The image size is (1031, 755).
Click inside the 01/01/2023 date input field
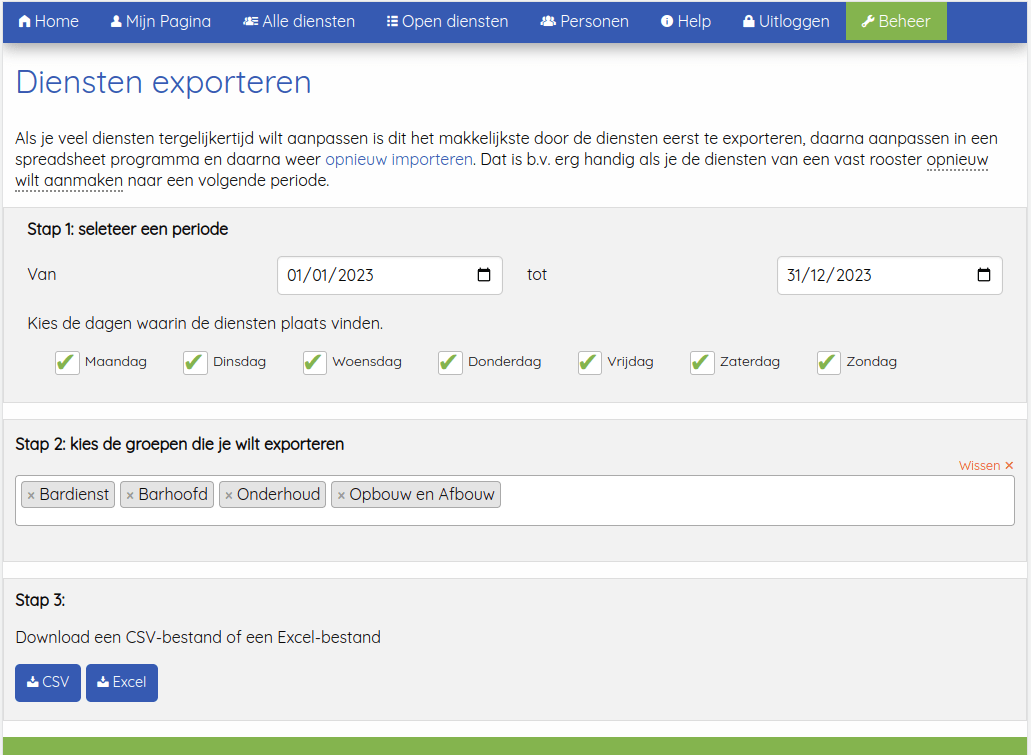pyautogui.click(x=370, y=275)
